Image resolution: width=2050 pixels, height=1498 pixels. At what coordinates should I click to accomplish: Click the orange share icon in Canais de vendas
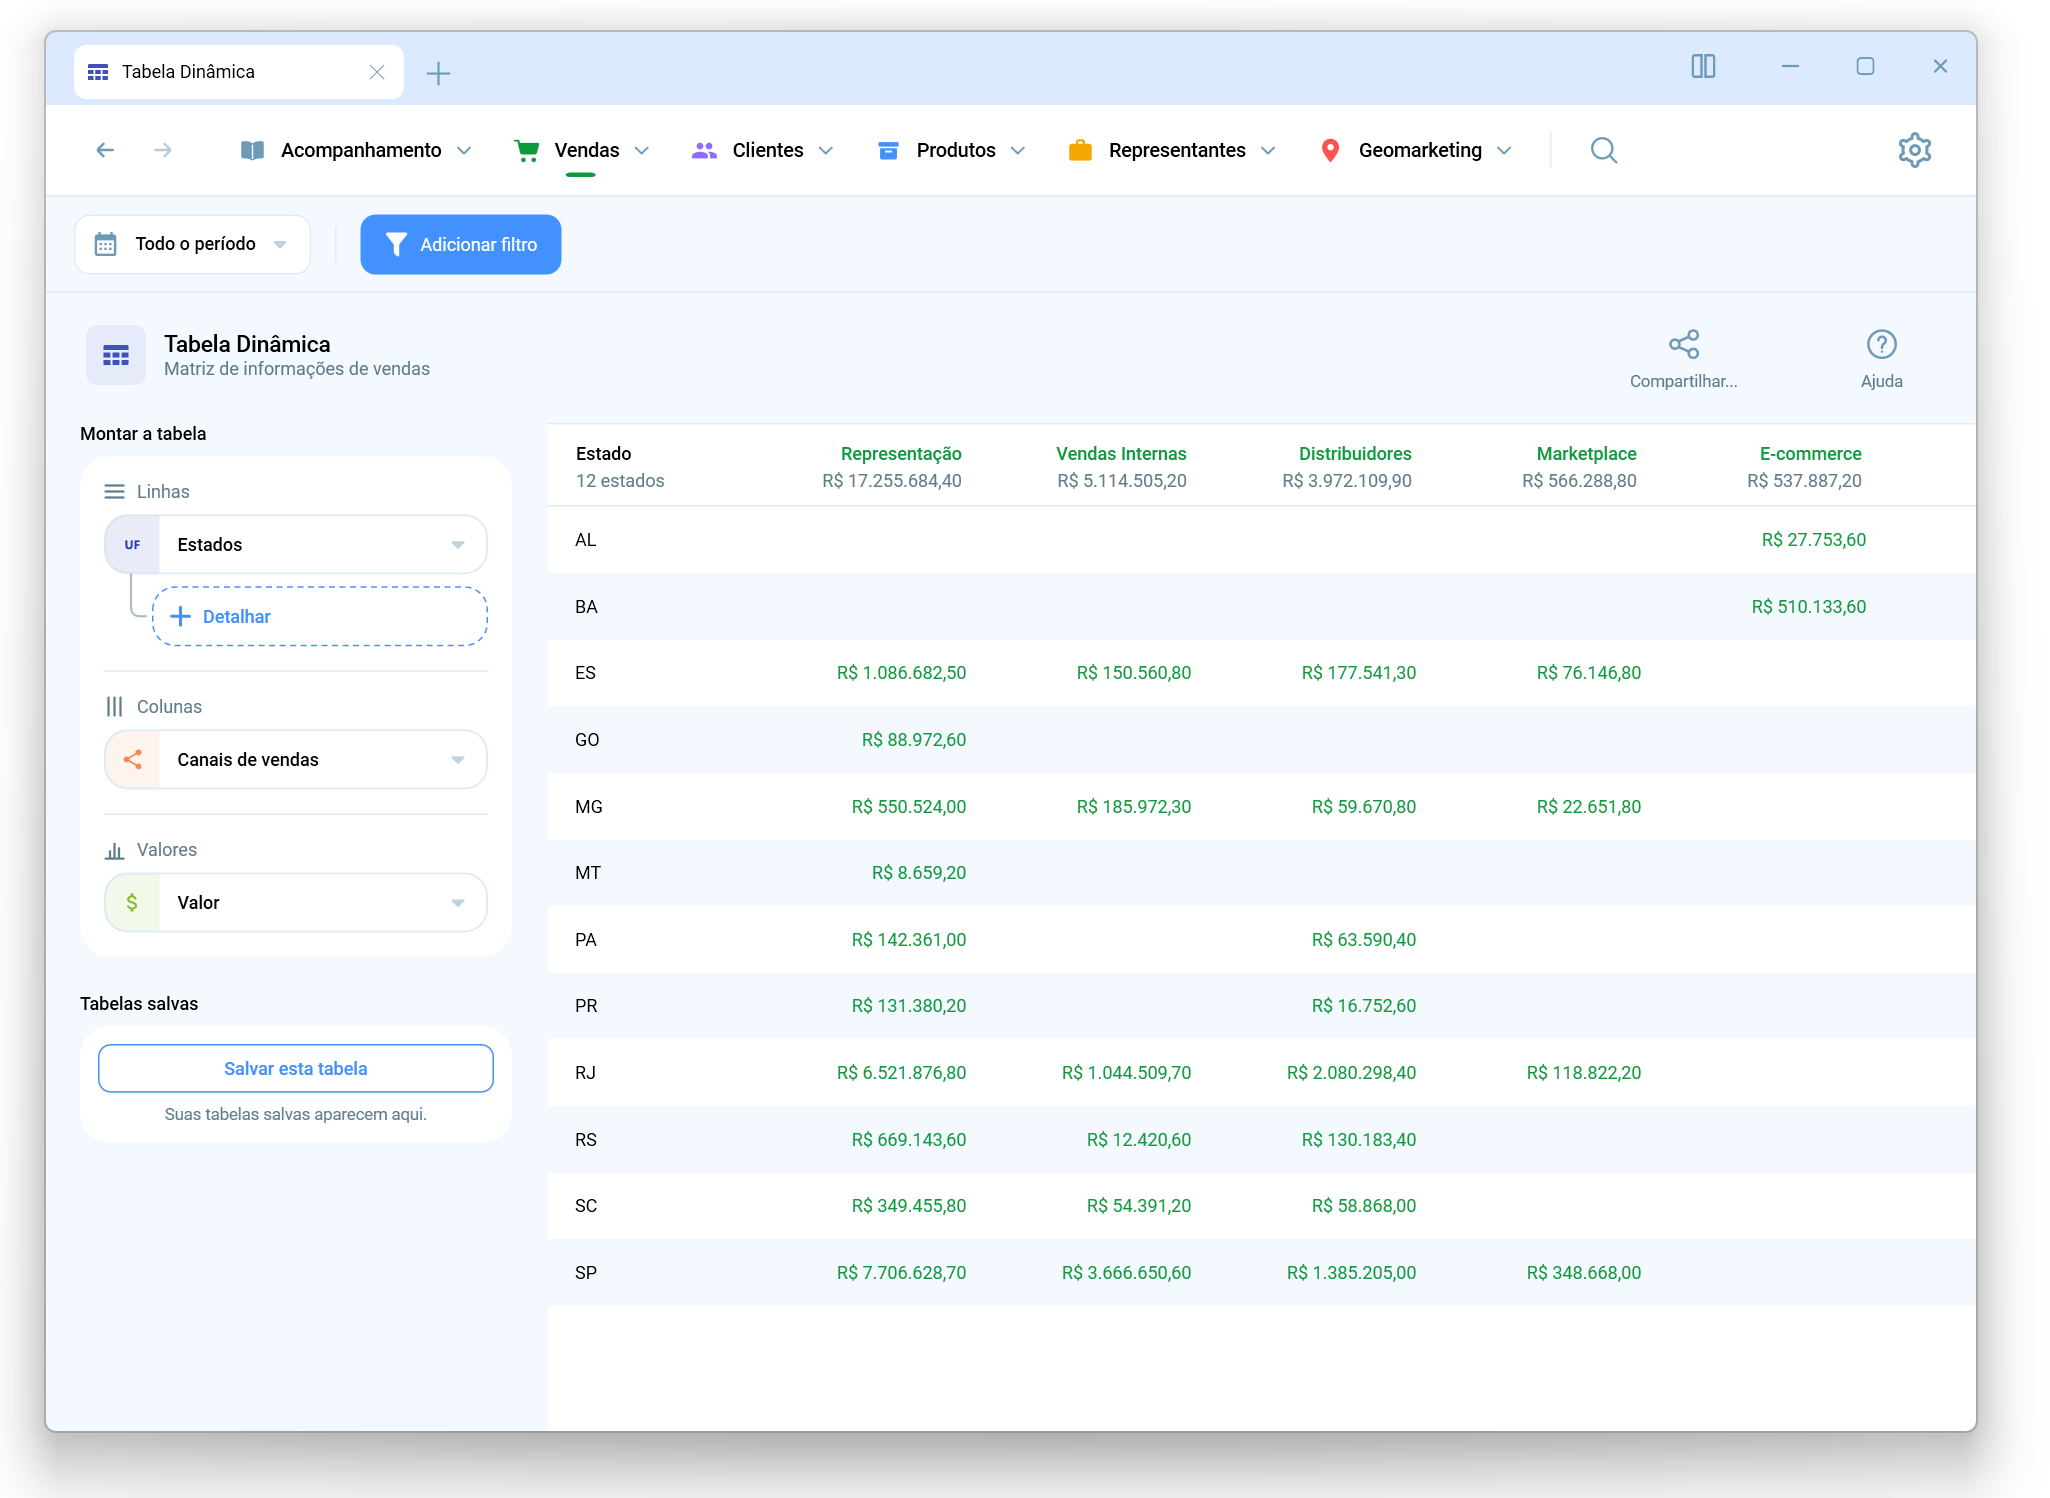pyautogui.click(x=132, y=760)
